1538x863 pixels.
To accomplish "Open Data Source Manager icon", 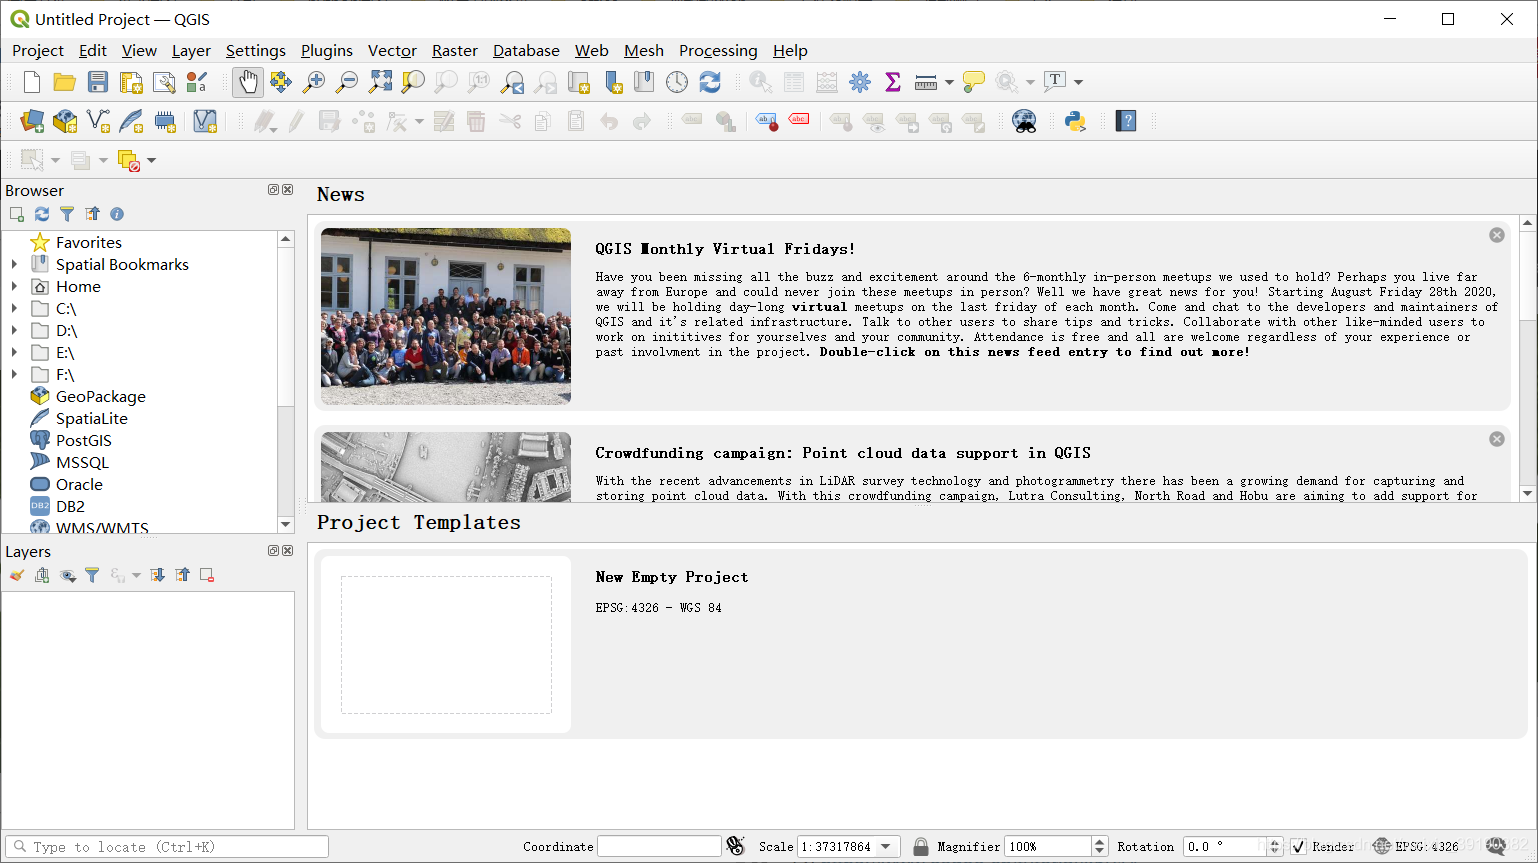I will [x=32, y=122].
